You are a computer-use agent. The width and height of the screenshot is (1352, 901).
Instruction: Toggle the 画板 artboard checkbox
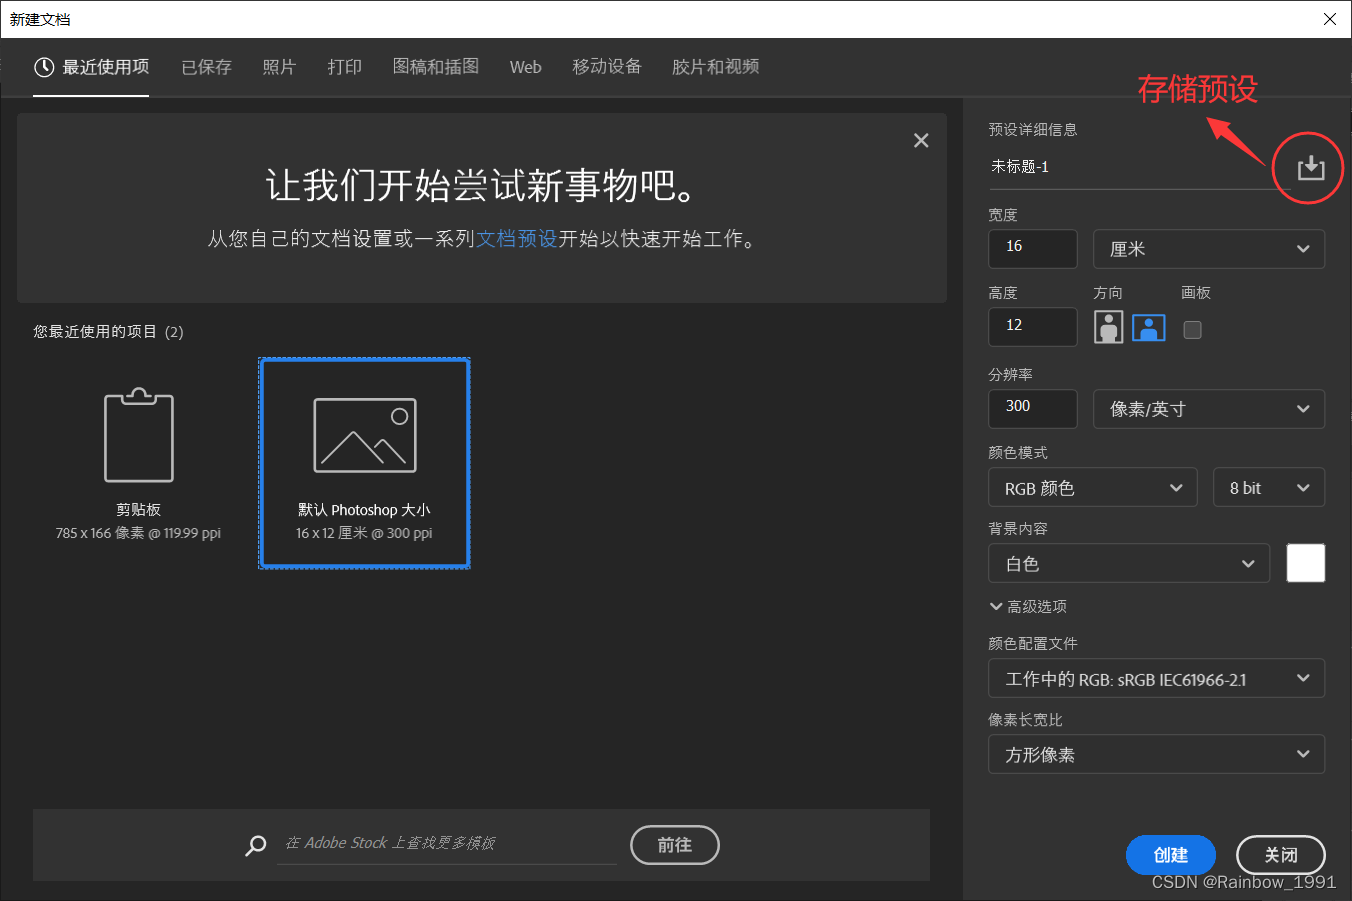click(1192, 329)
